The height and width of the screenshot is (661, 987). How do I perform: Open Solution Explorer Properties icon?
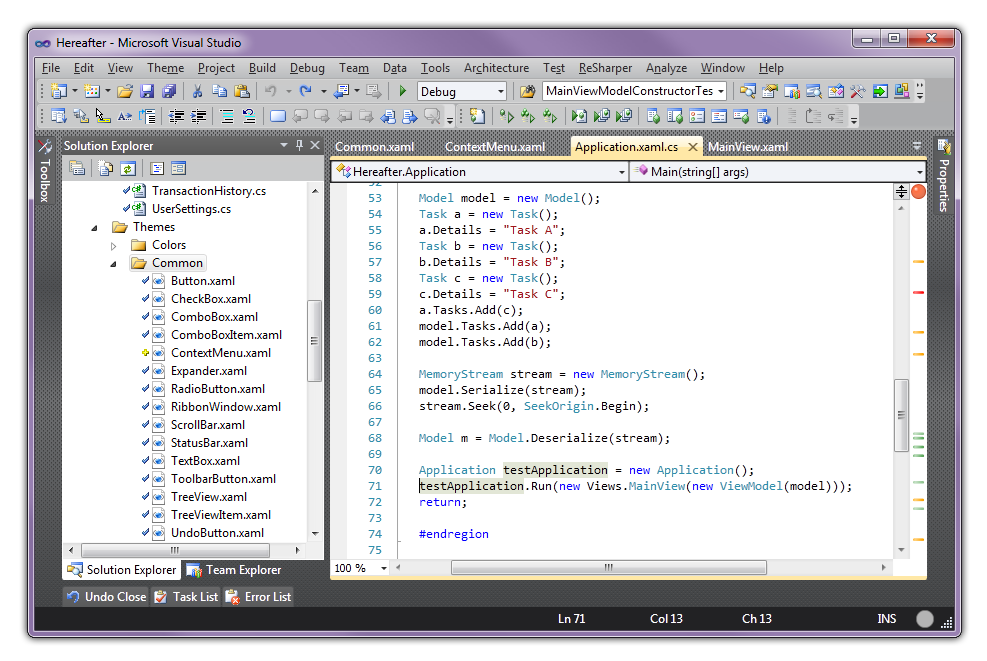click(x=77, y=168)
